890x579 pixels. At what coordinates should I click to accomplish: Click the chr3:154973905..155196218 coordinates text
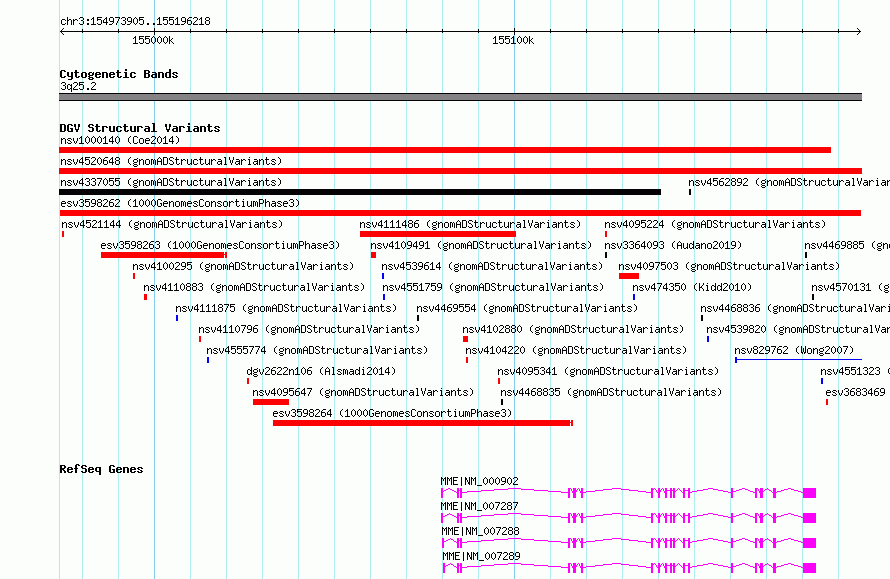click(x=135, y=21)
